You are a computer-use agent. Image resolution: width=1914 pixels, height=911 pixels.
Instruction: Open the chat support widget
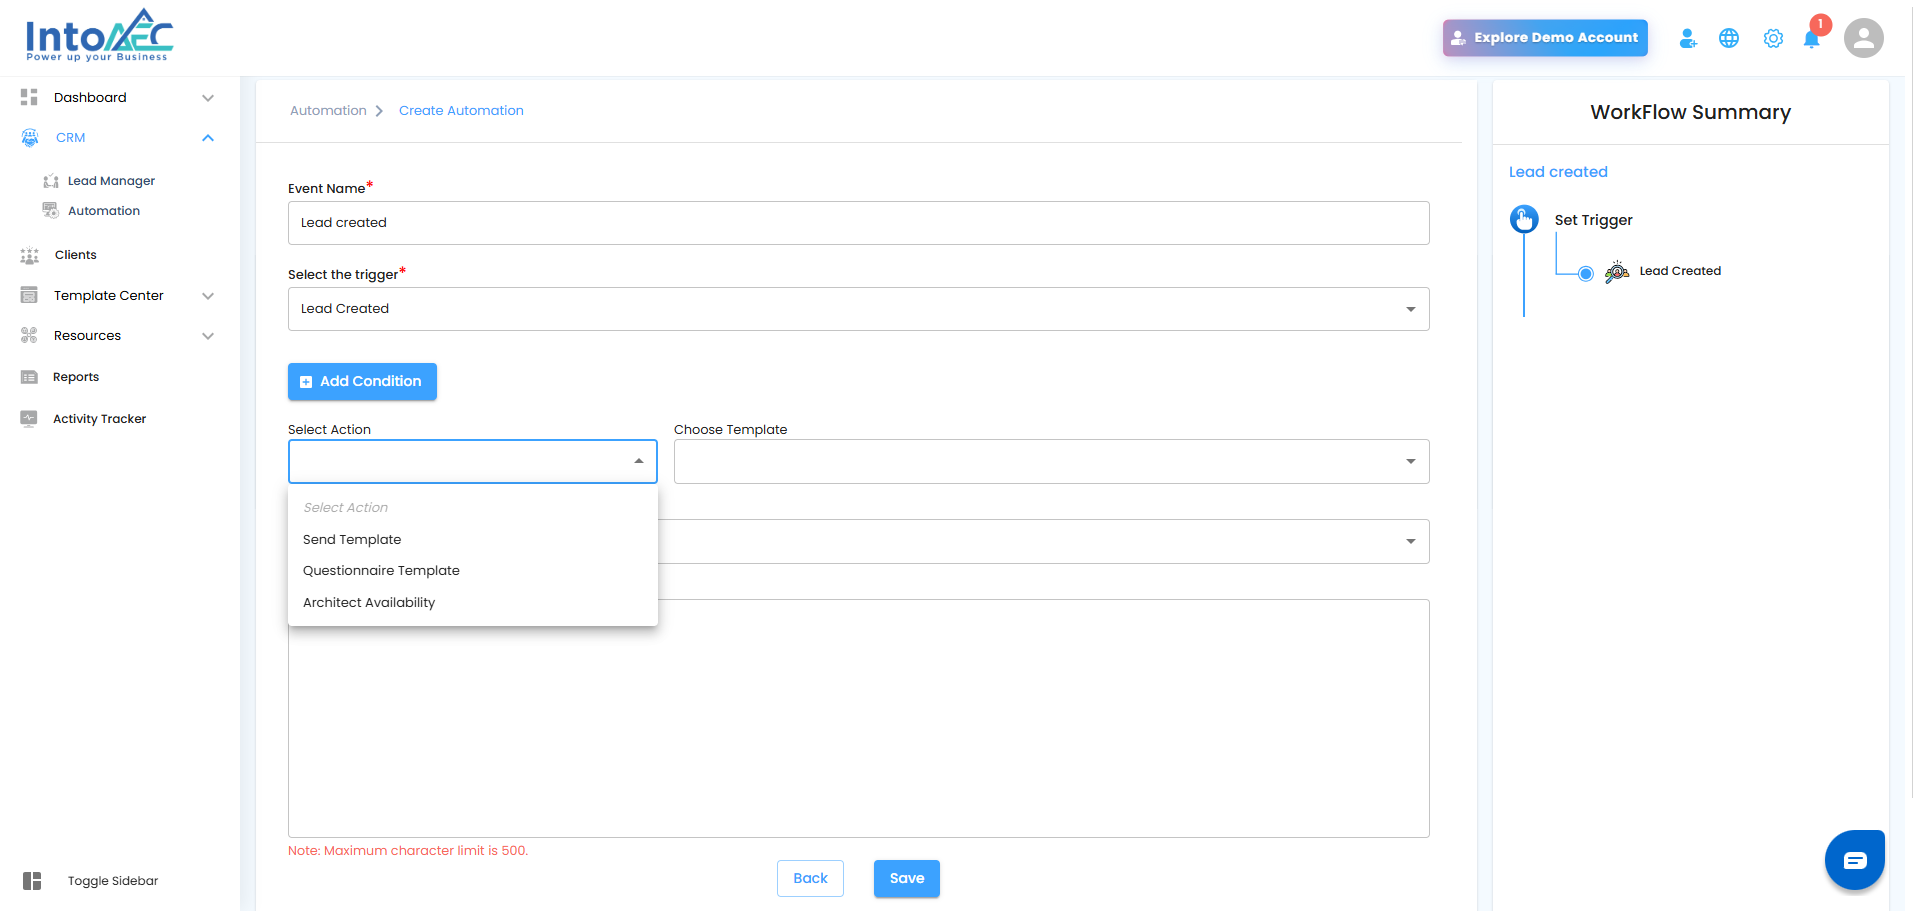pos(1854,860)
